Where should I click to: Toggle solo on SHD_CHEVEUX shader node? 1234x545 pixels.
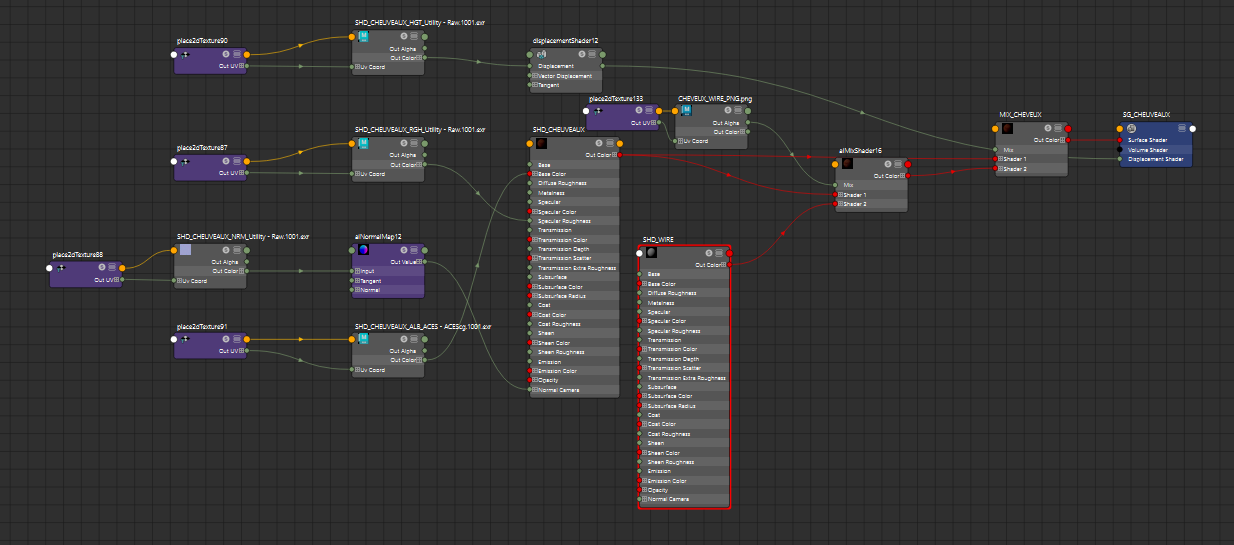(598, 143)
